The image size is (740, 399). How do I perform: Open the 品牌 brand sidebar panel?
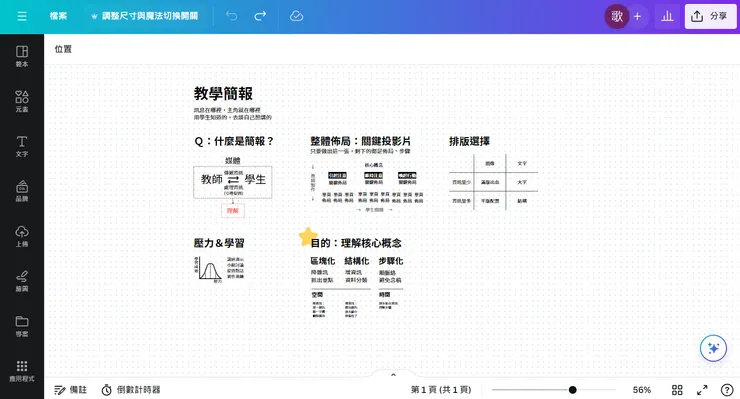pos(22,191)
